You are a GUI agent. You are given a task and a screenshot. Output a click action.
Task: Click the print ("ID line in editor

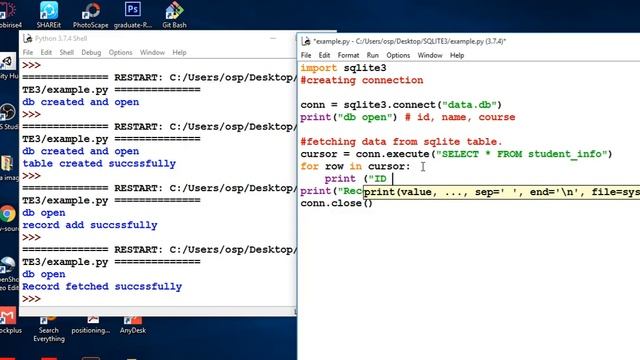[x=356, y=178]
